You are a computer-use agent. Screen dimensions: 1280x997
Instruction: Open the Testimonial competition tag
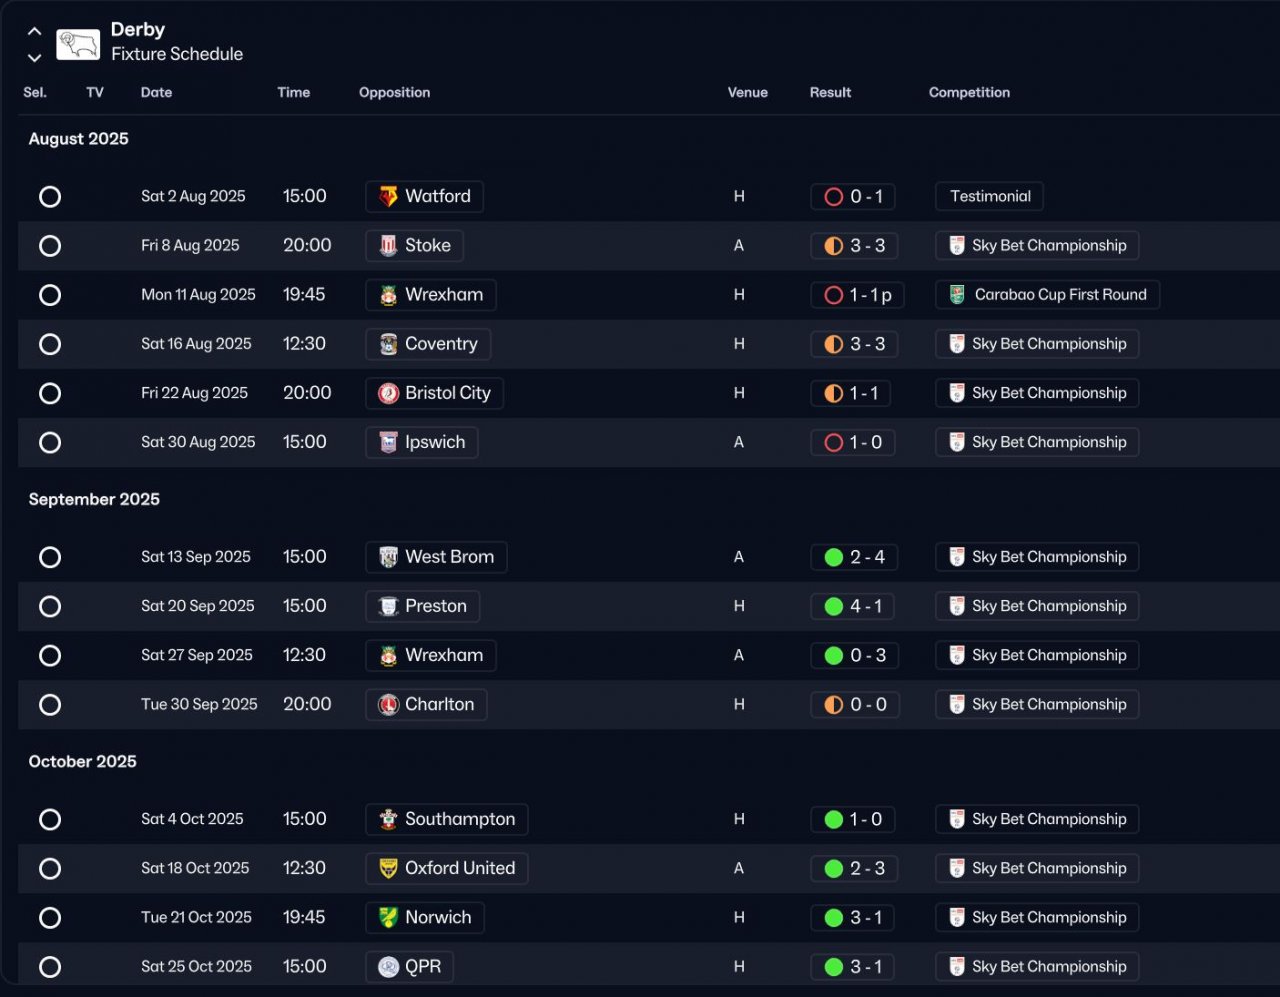click(990, 197)
